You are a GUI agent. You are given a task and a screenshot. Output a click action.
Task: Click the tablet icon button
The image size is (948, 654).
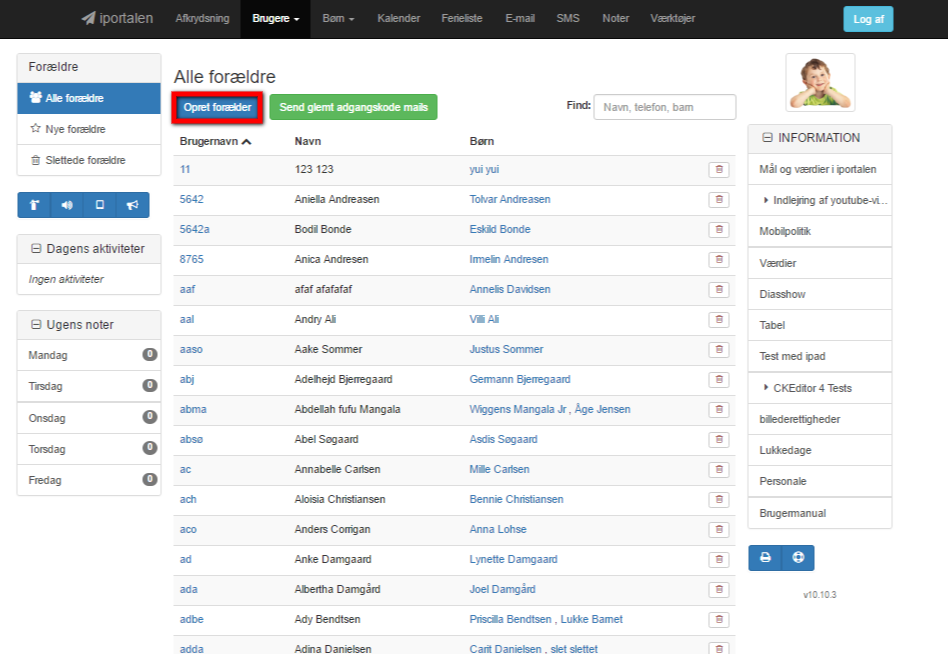pos(100,205)
